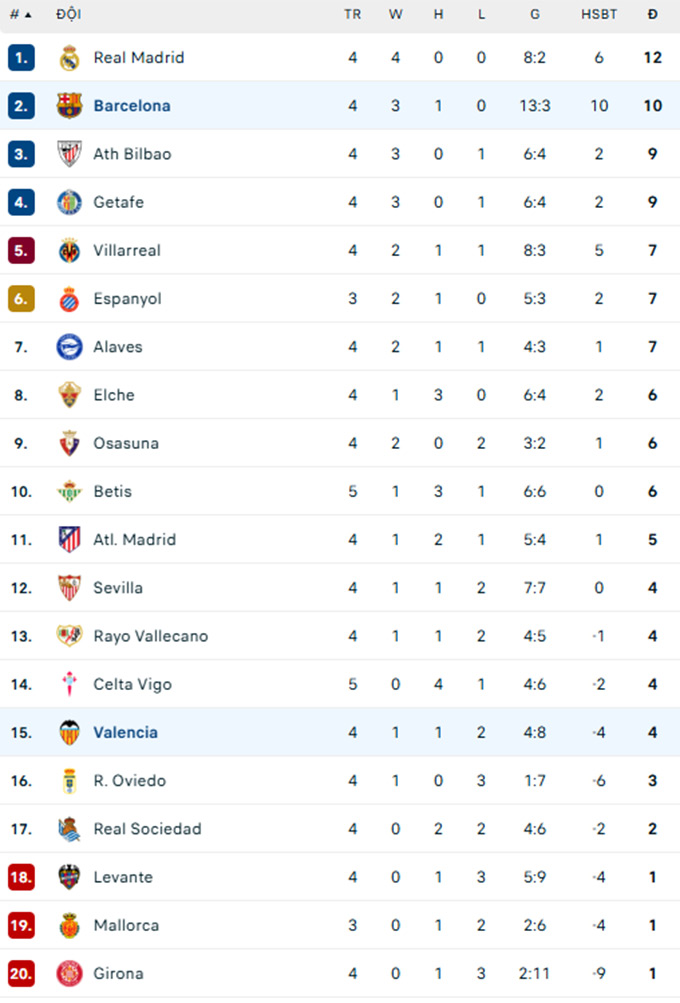This screenshot has height=1003, width=680.
Task: Open the Barcelona team link
Action: tap(132, 106)
